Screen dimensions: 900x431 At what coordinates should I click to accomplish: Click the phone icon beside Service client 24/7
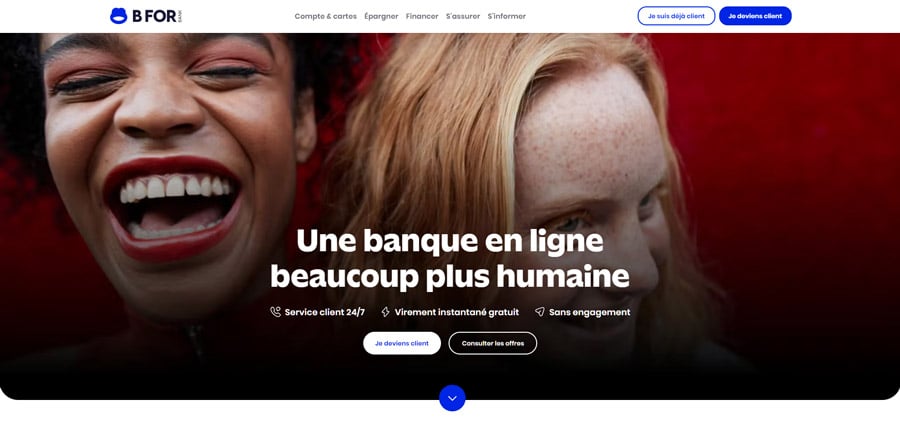(276, 312)
